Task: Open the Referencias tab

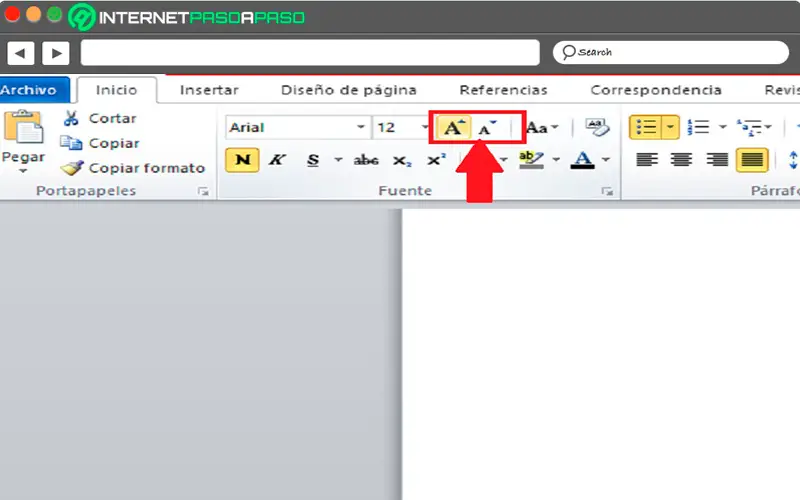Action: [503, 90]
